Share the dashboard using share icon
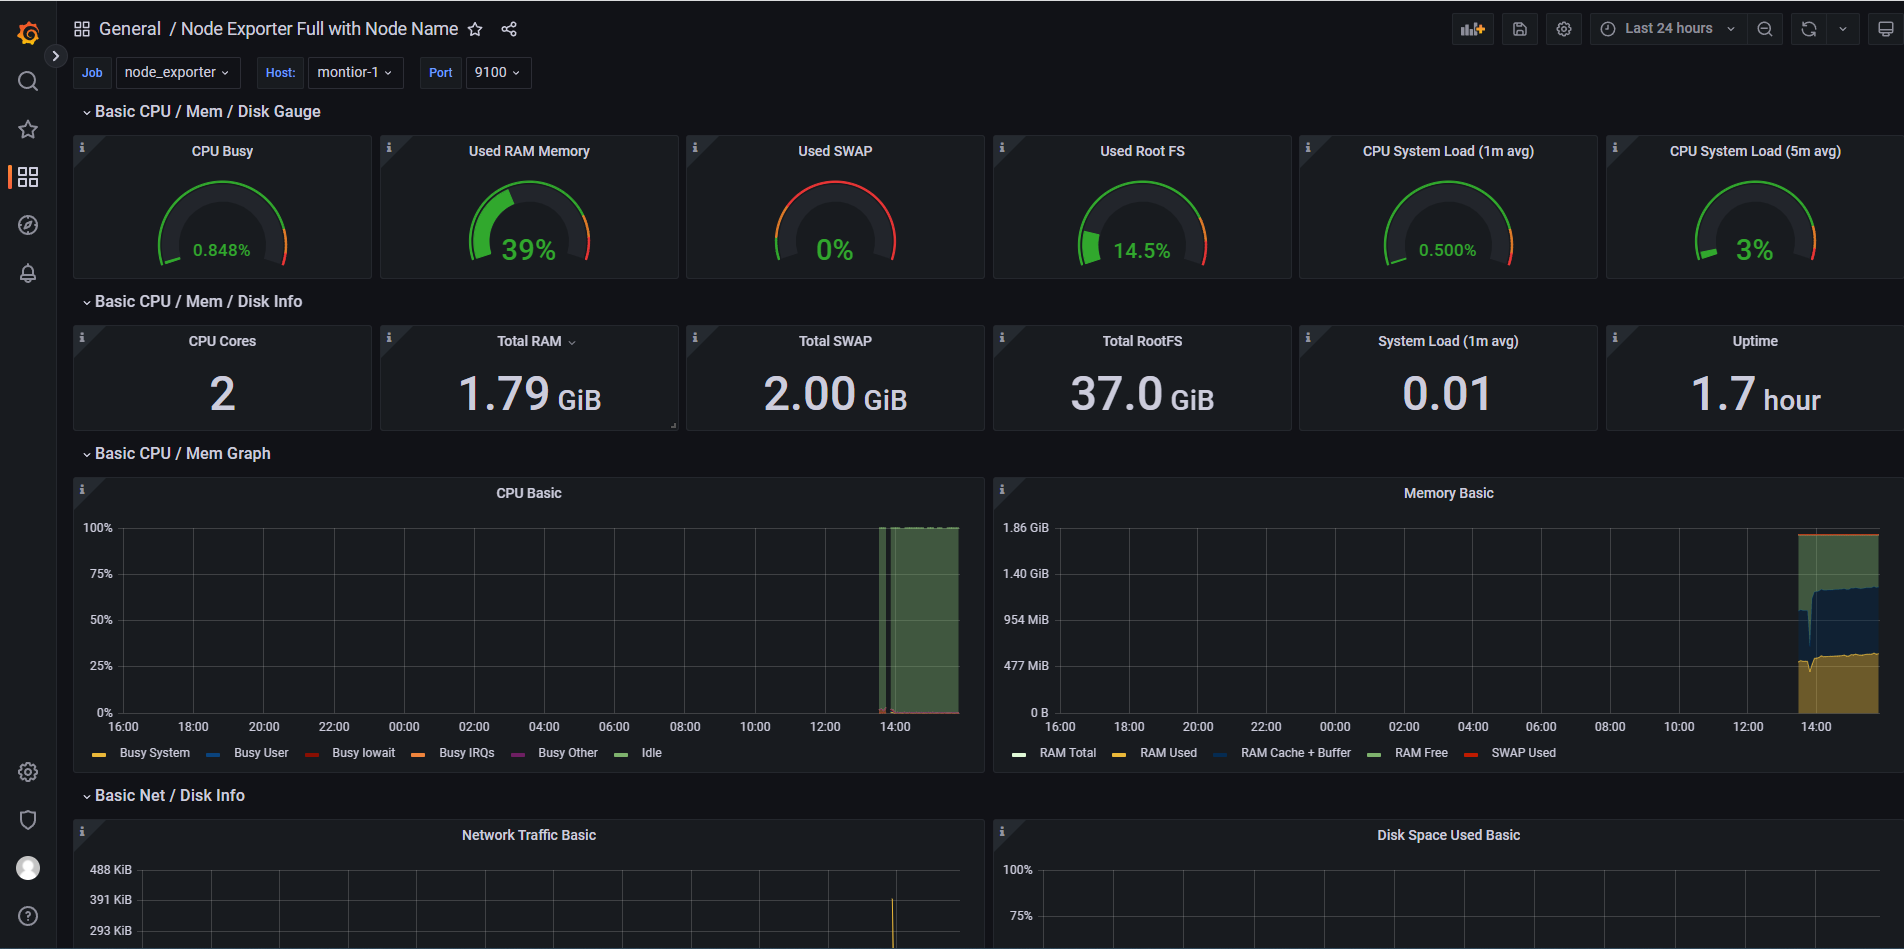 (x=509, y=29)
